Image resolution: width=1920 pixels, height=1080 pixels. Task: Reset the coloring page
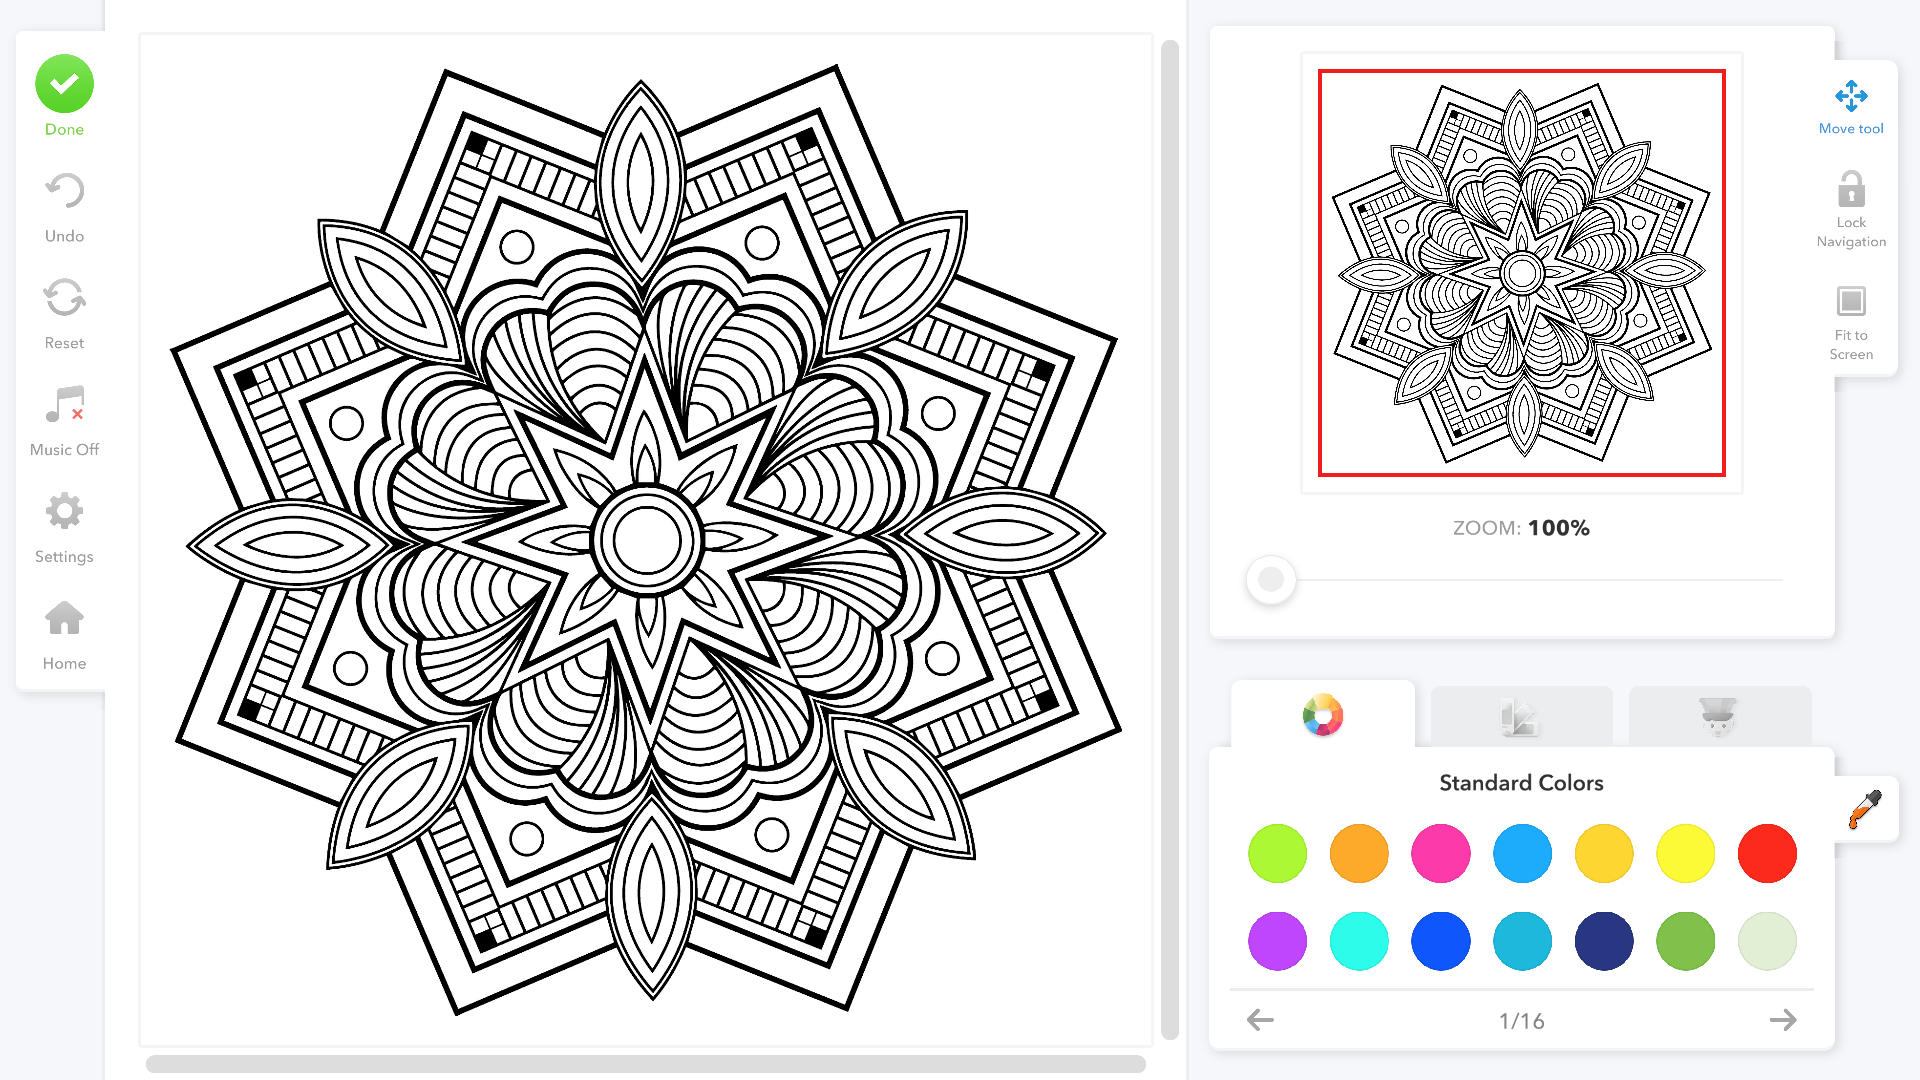point(64,299)
